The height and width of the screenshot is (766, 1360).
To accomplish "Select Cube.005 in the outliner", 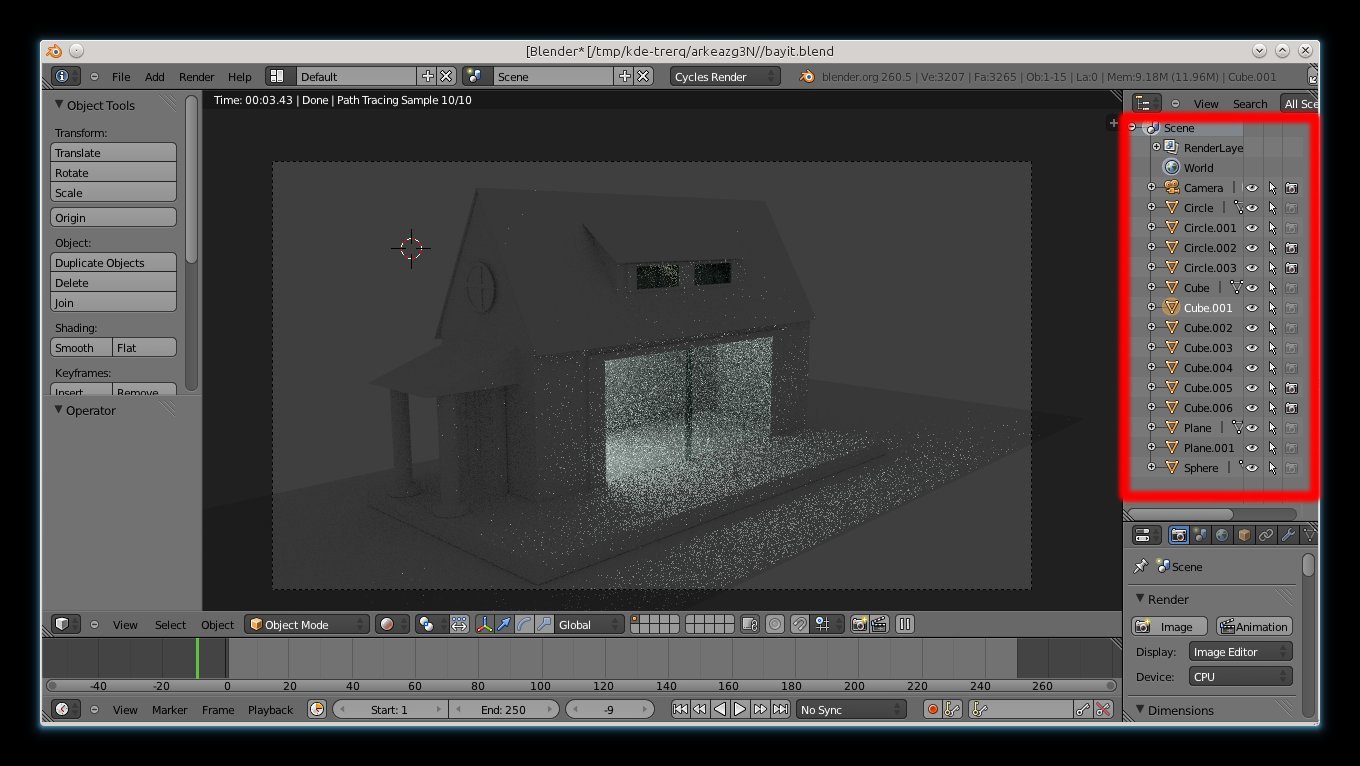I will (1207, 388).
